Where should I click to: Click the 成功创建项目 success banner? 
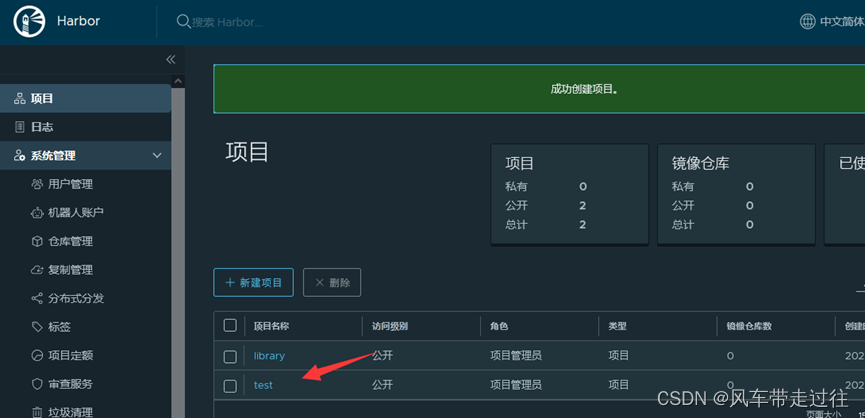[x=539, y=89]
